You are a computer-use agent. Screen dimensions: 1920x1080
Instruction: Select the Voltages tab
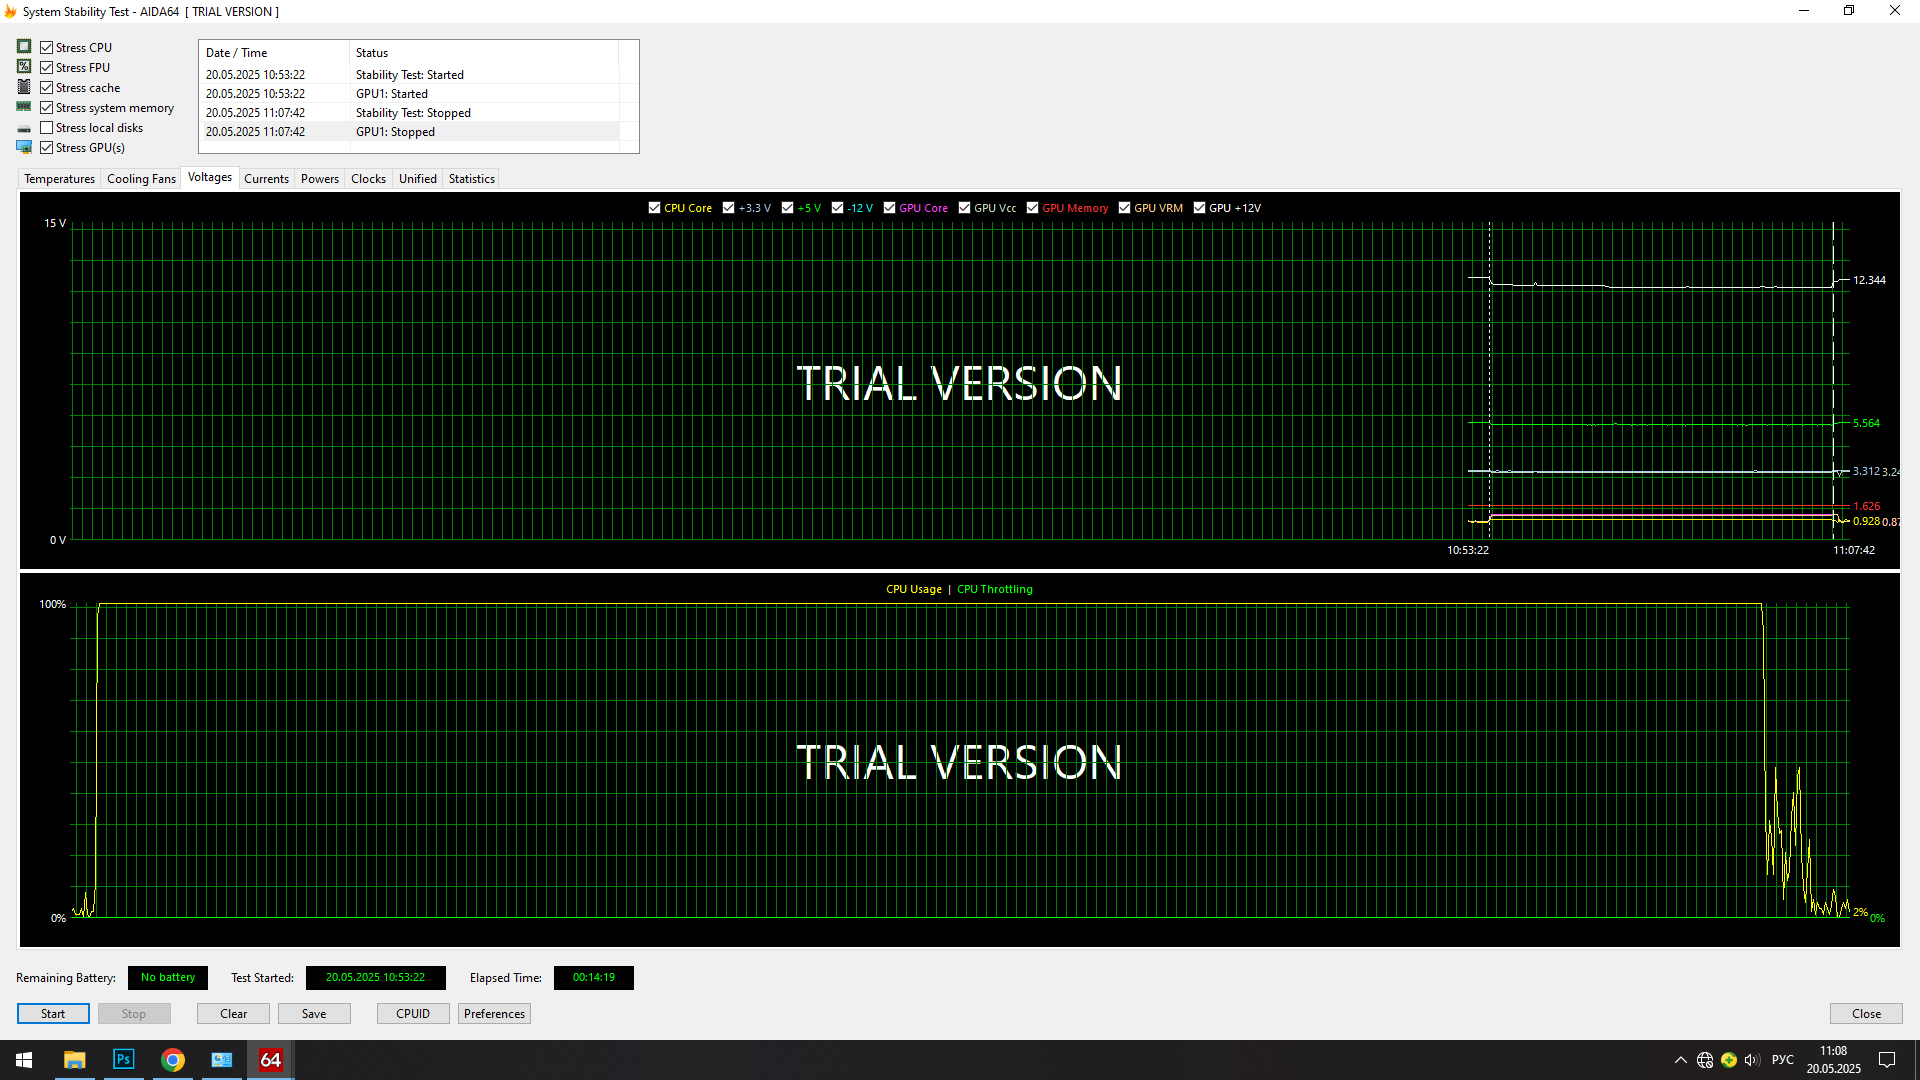tap(210, 177)
